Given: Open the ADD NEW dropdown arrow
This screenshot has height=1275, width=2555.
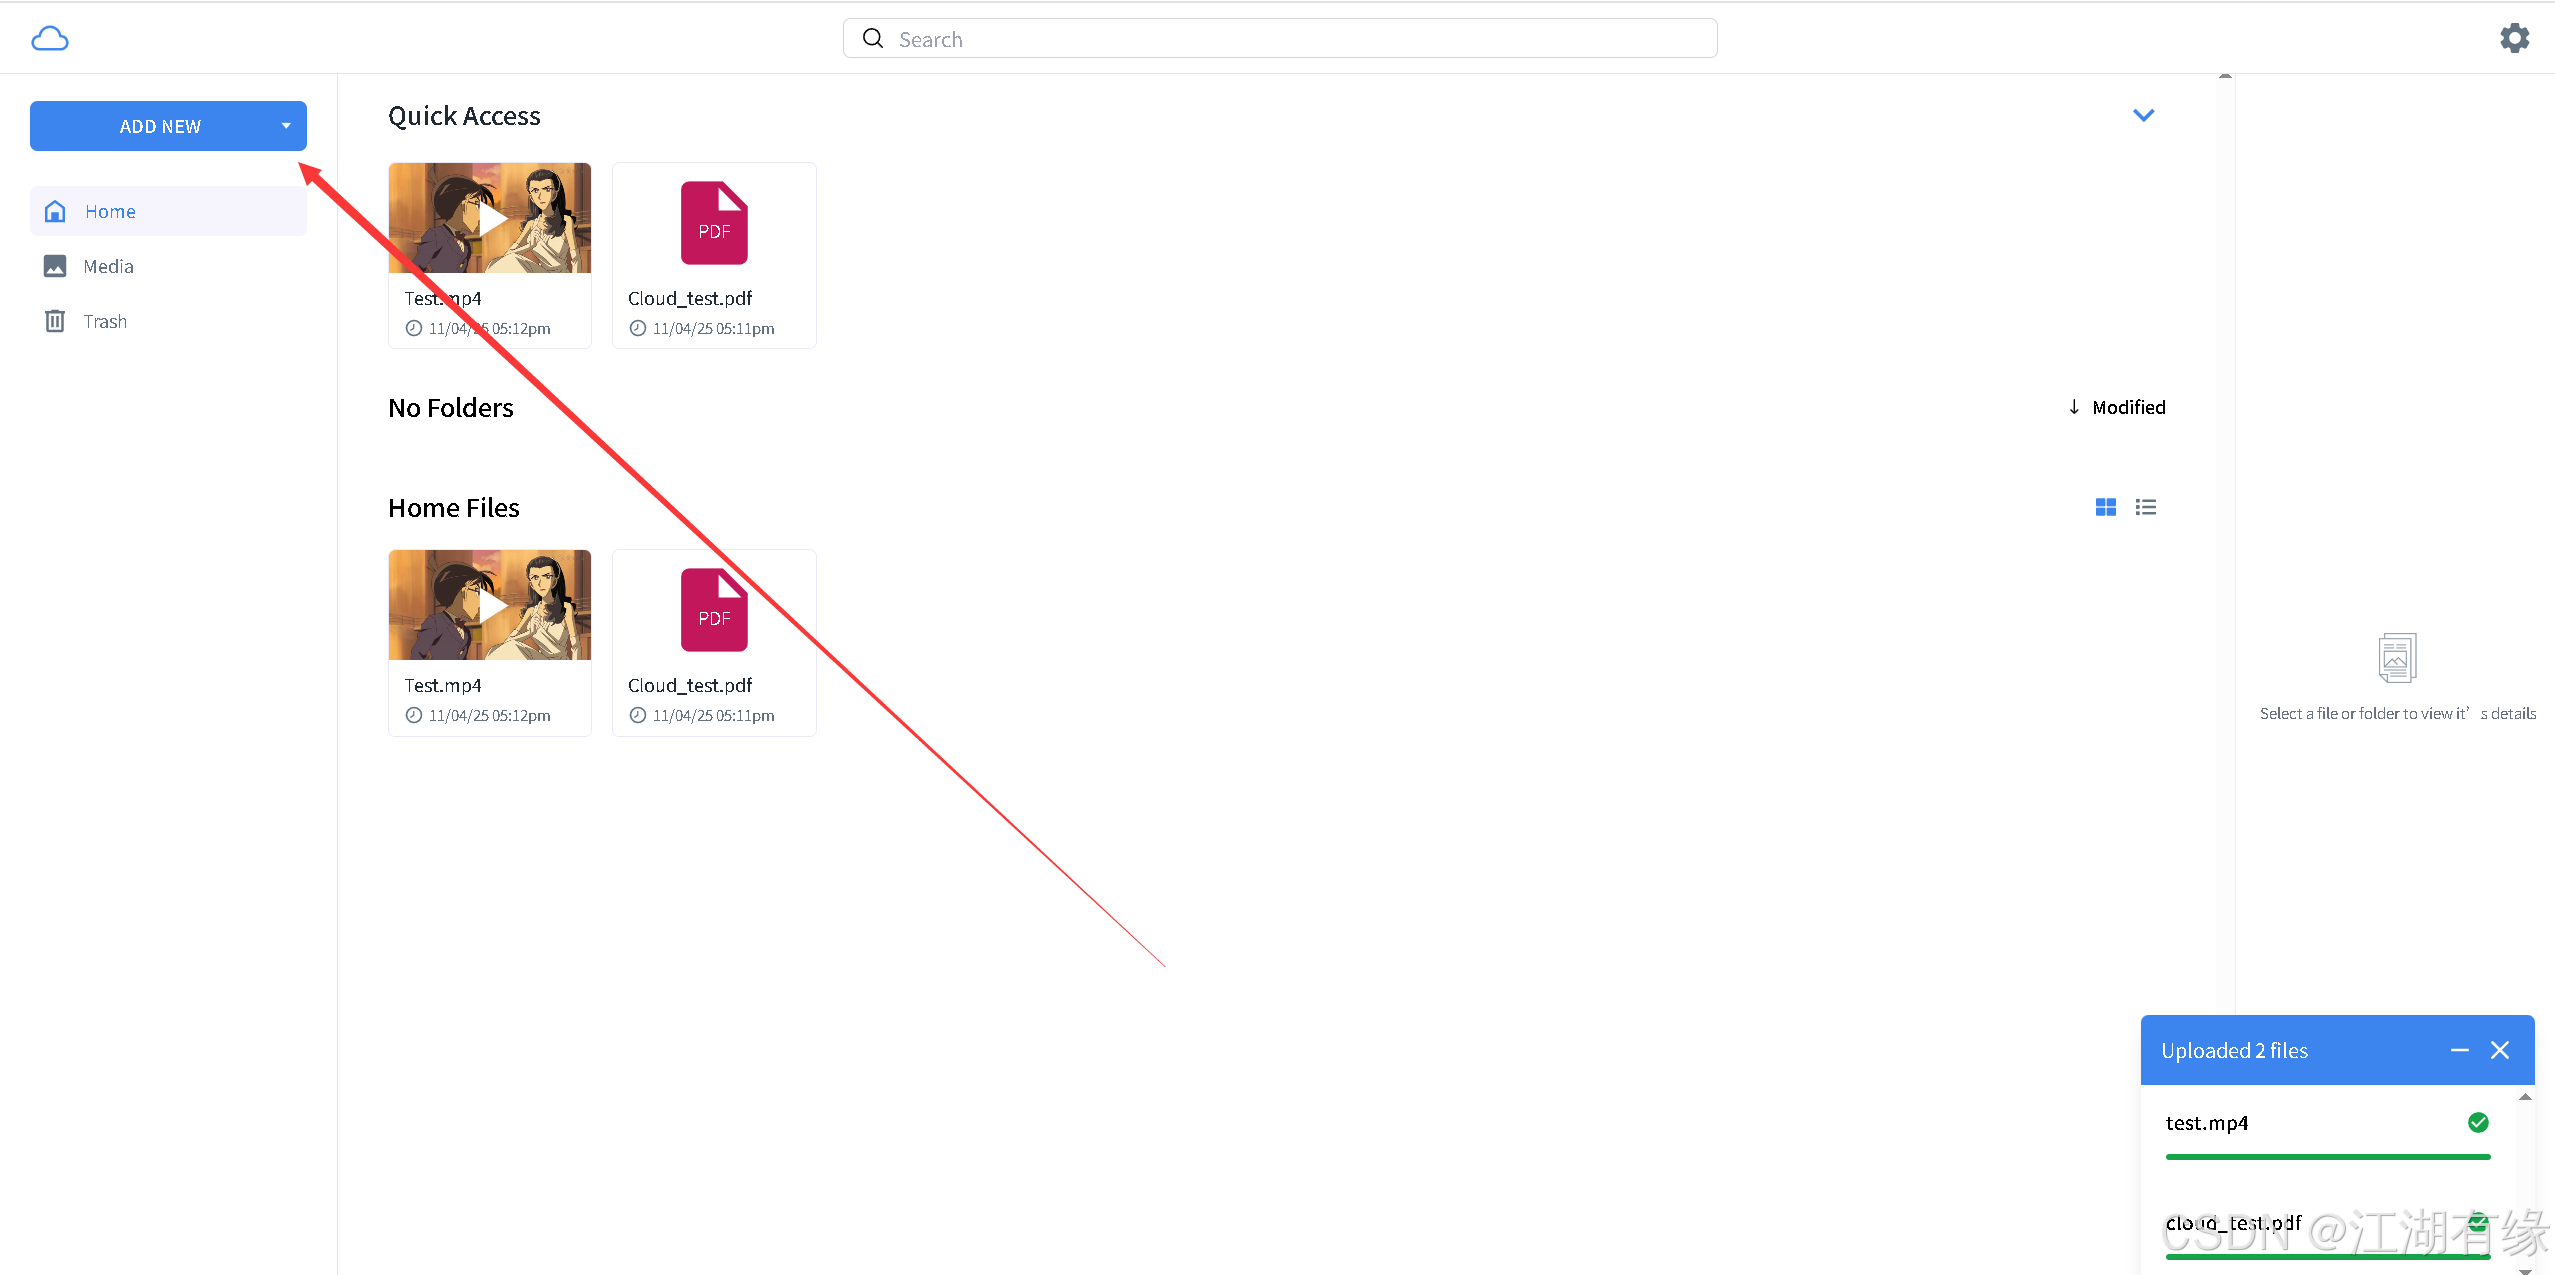Looking at the screenshot, I should [286, 126].
